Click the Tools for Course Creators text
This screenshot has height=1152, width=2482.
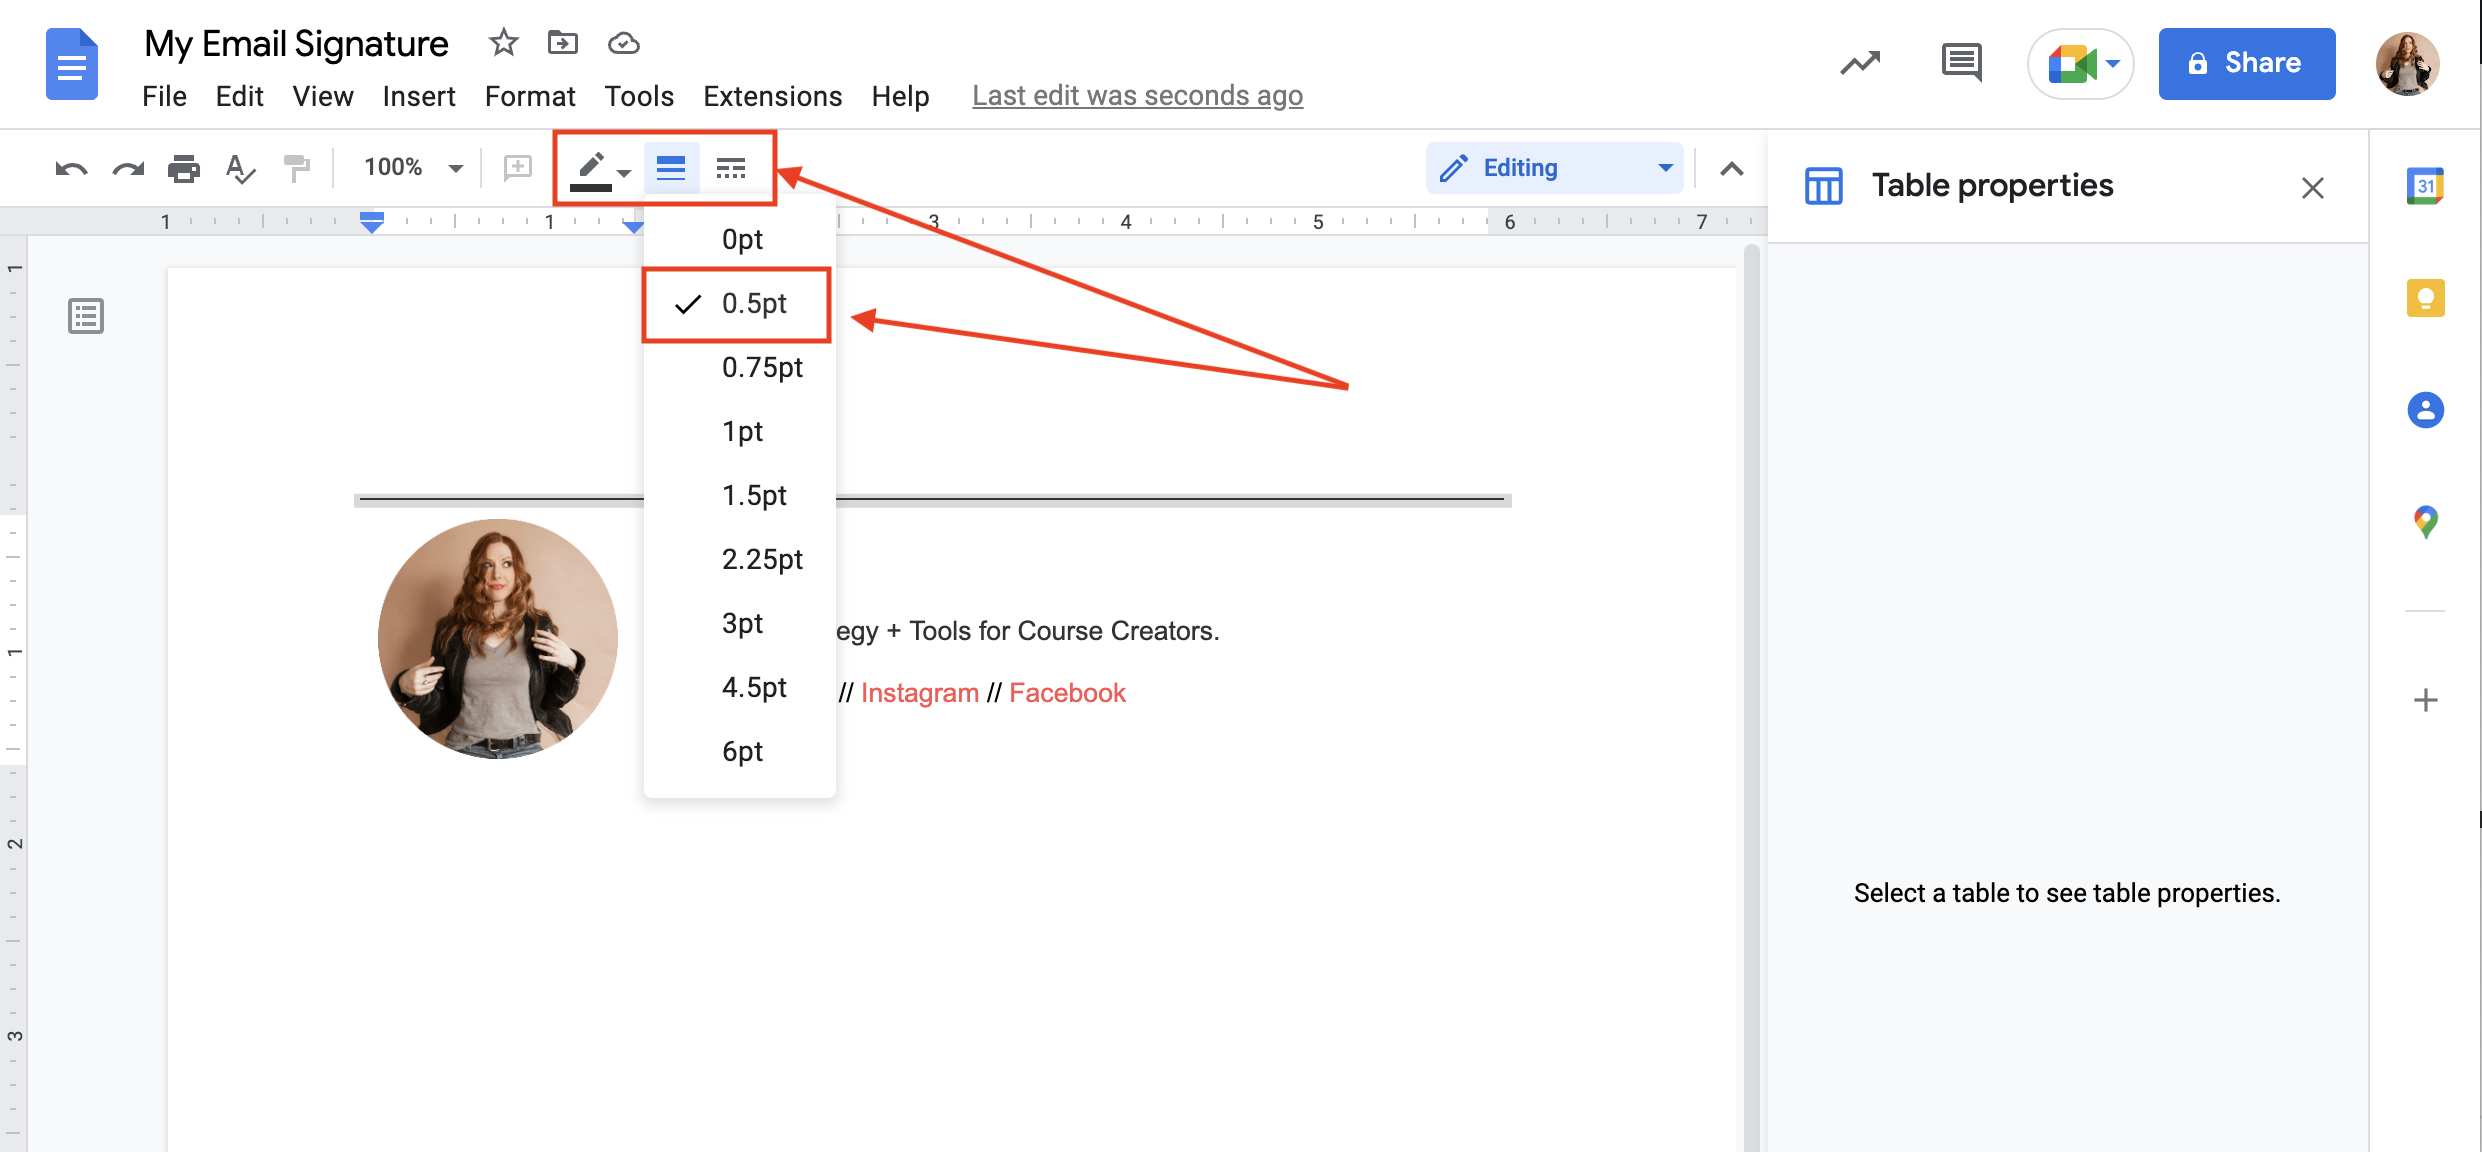[x=1062, y=631]
